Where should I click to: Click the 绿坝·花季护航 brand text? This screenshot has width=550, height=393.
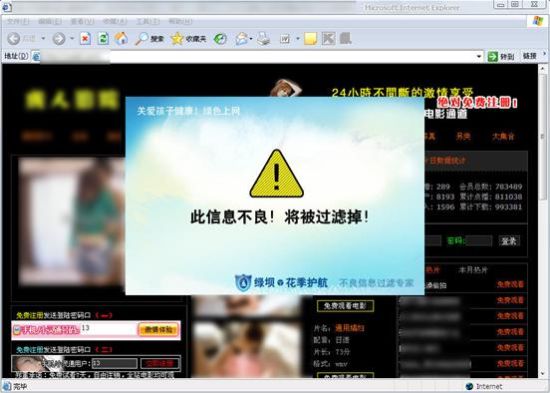coord(291,283)
